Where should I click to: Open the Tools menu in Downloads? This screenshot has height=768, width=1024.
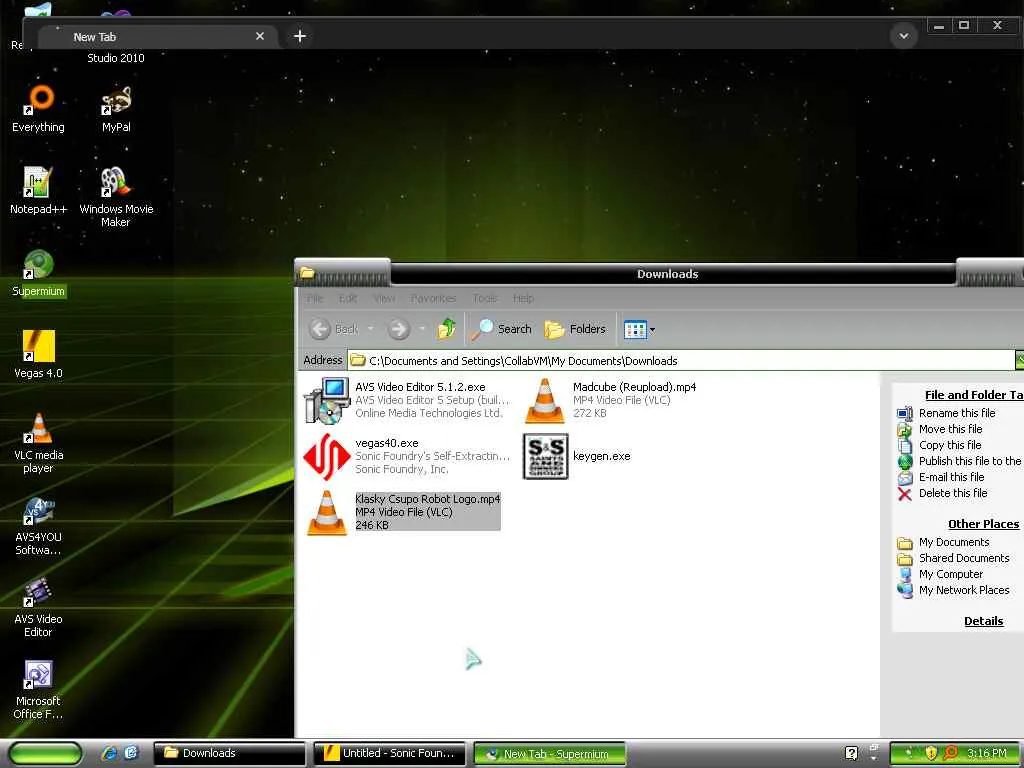click(x=485, y=298)
